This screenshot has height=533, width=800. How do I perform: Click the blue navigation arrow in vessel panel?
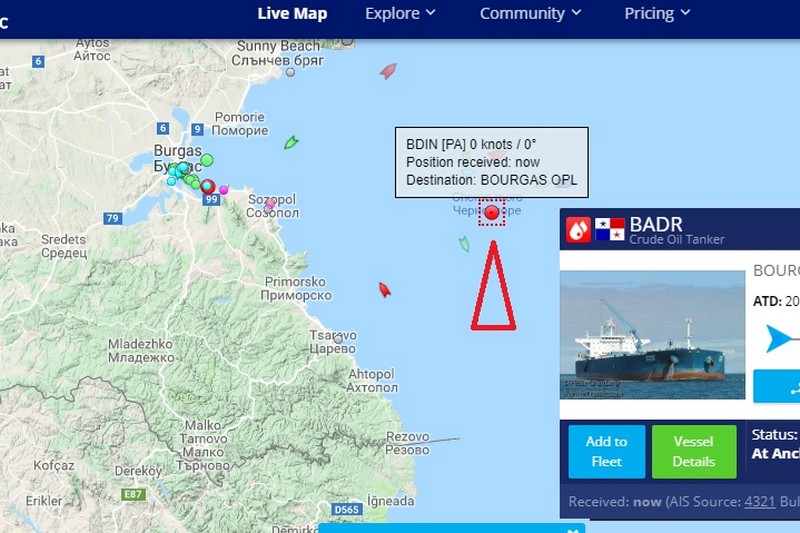tap(778, 338)
